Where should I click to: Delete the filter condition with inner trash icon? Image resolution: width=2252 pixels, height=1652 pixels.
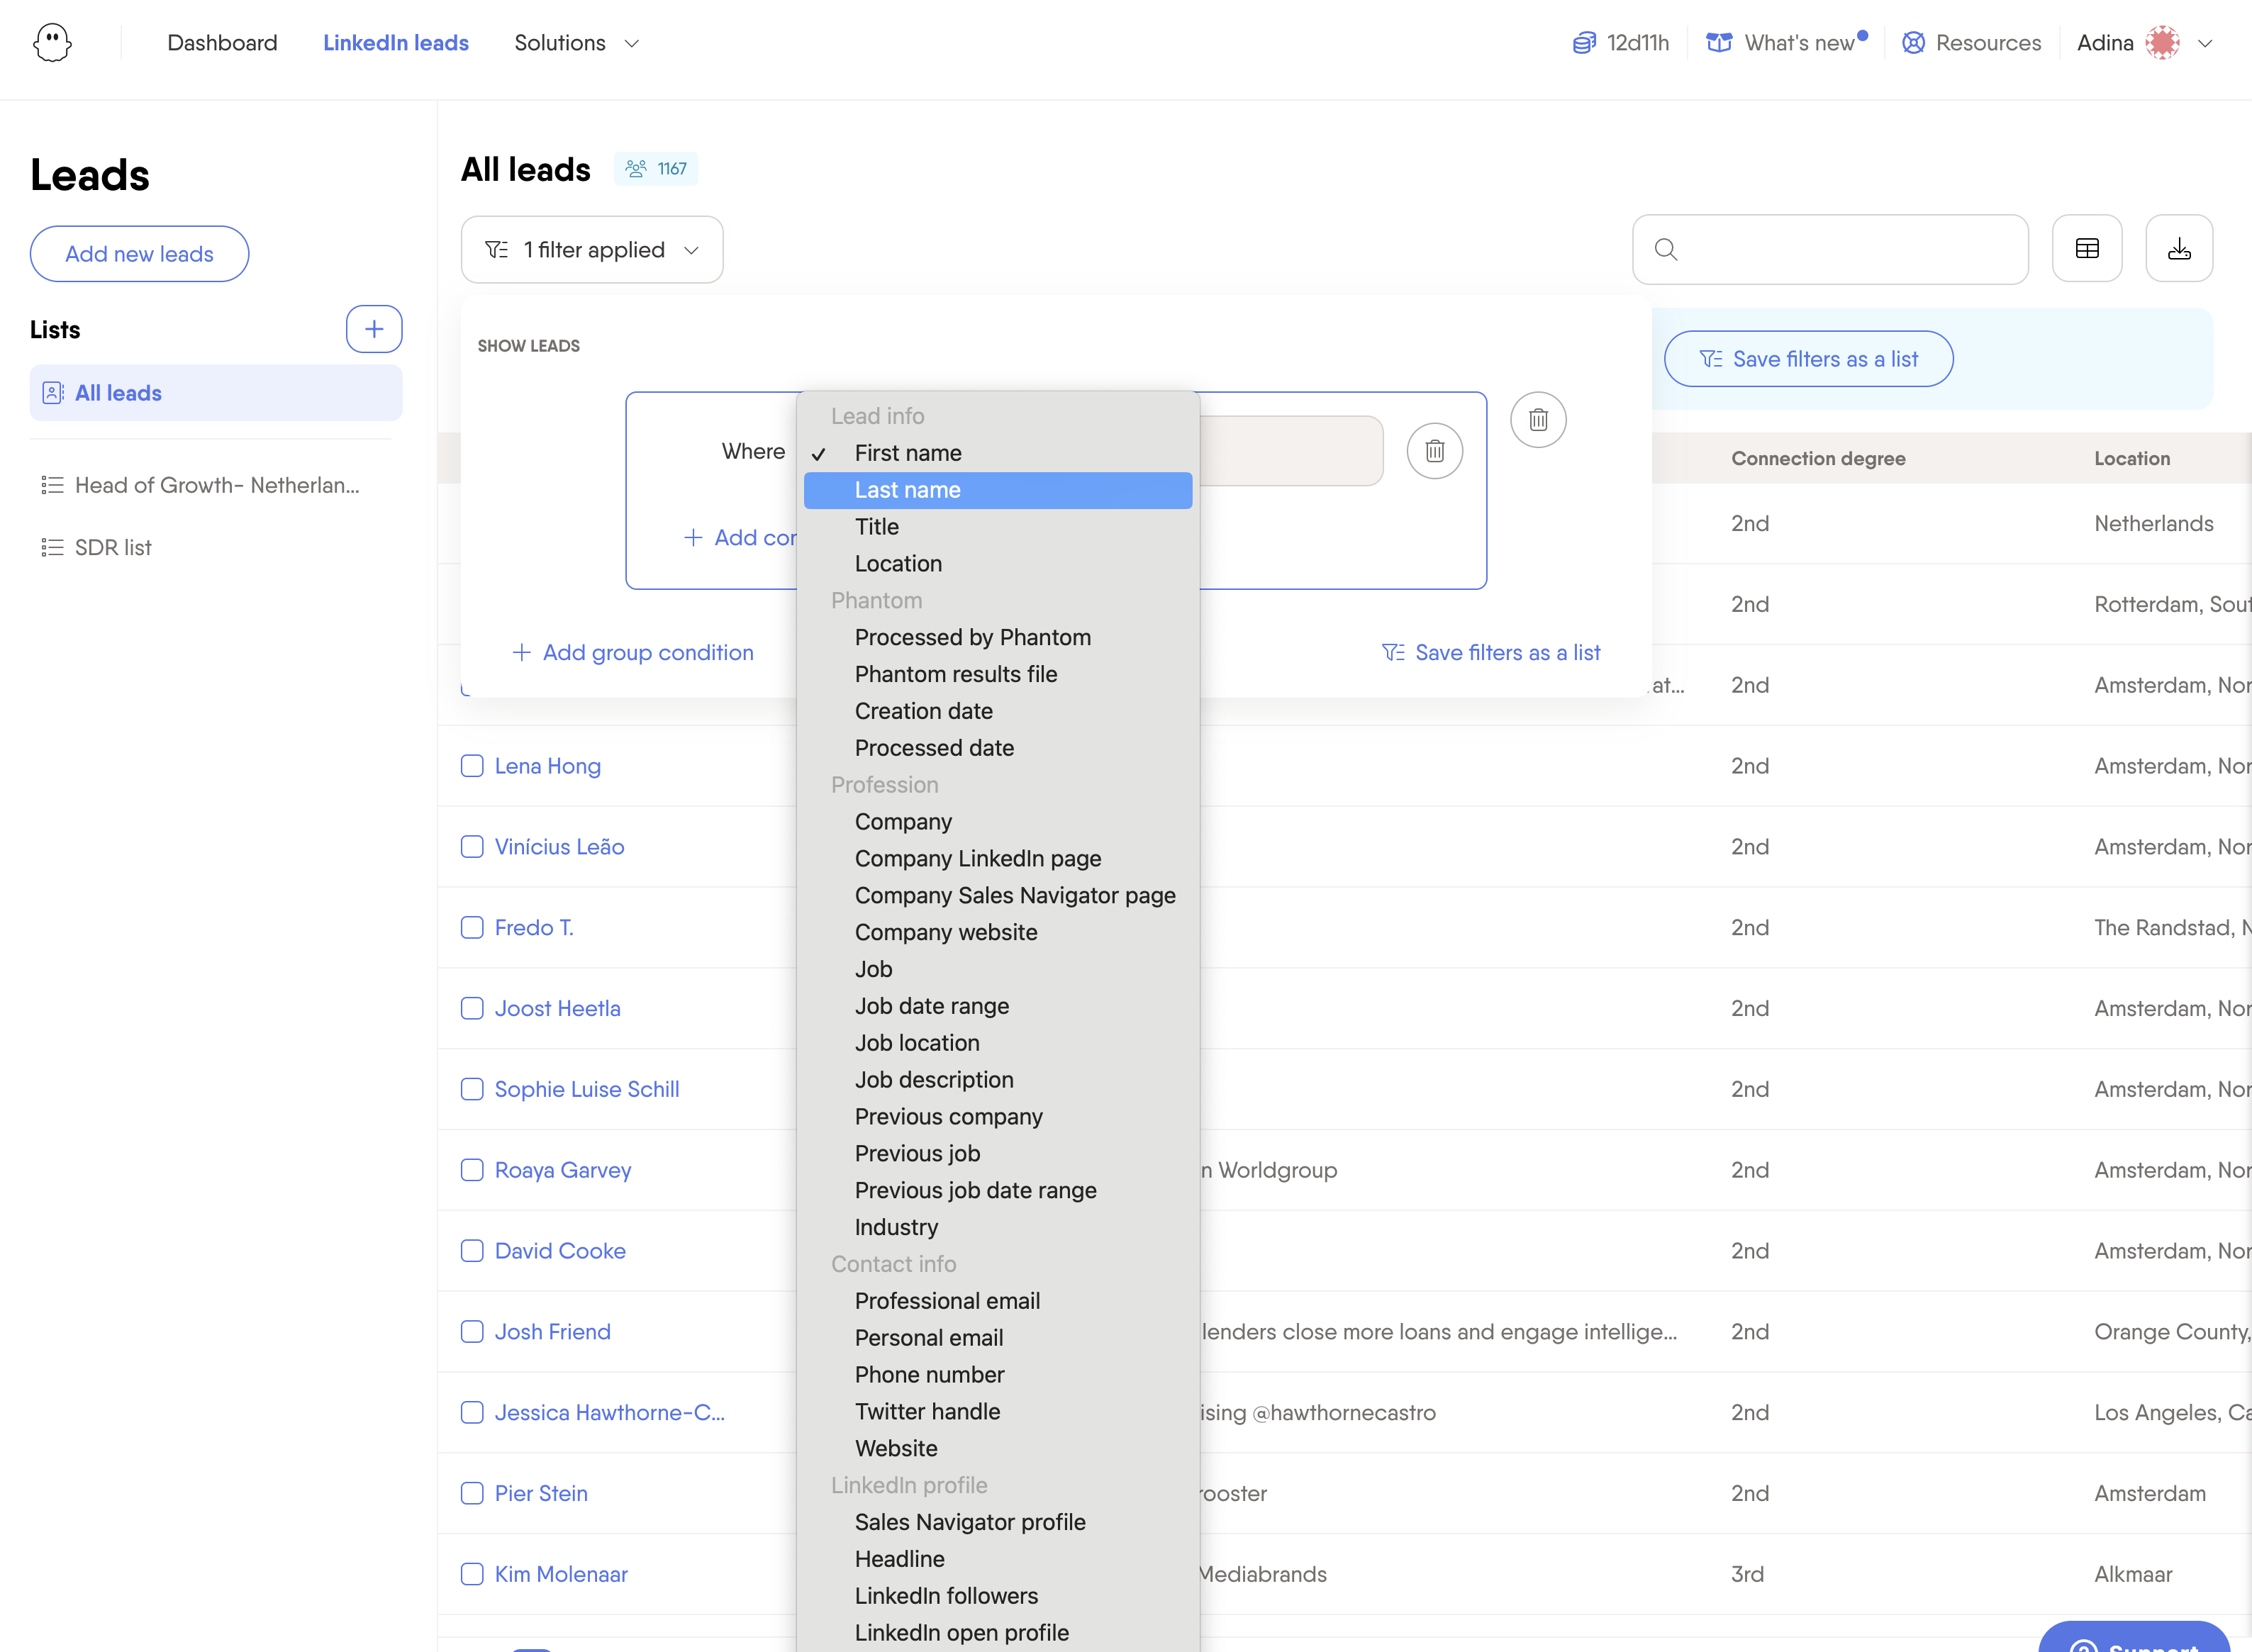(1435, 451)
